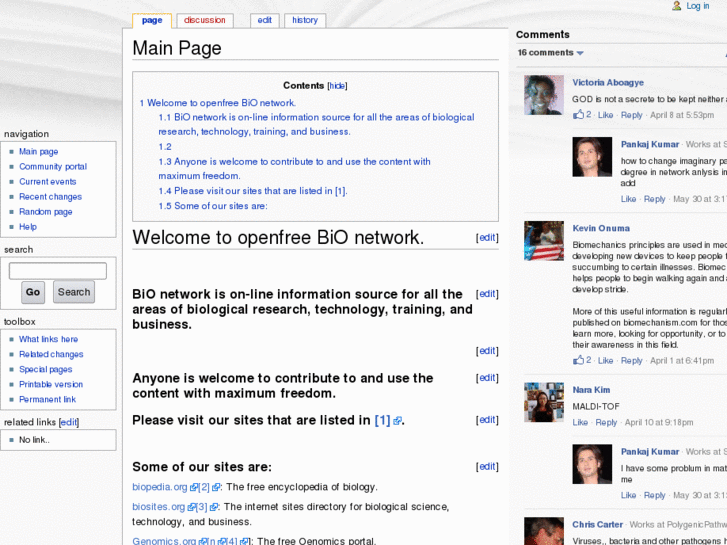The height and width of the screenshot is (545, 727).
Task: Focus the wiki search input field
Action: tap(57, 271)
